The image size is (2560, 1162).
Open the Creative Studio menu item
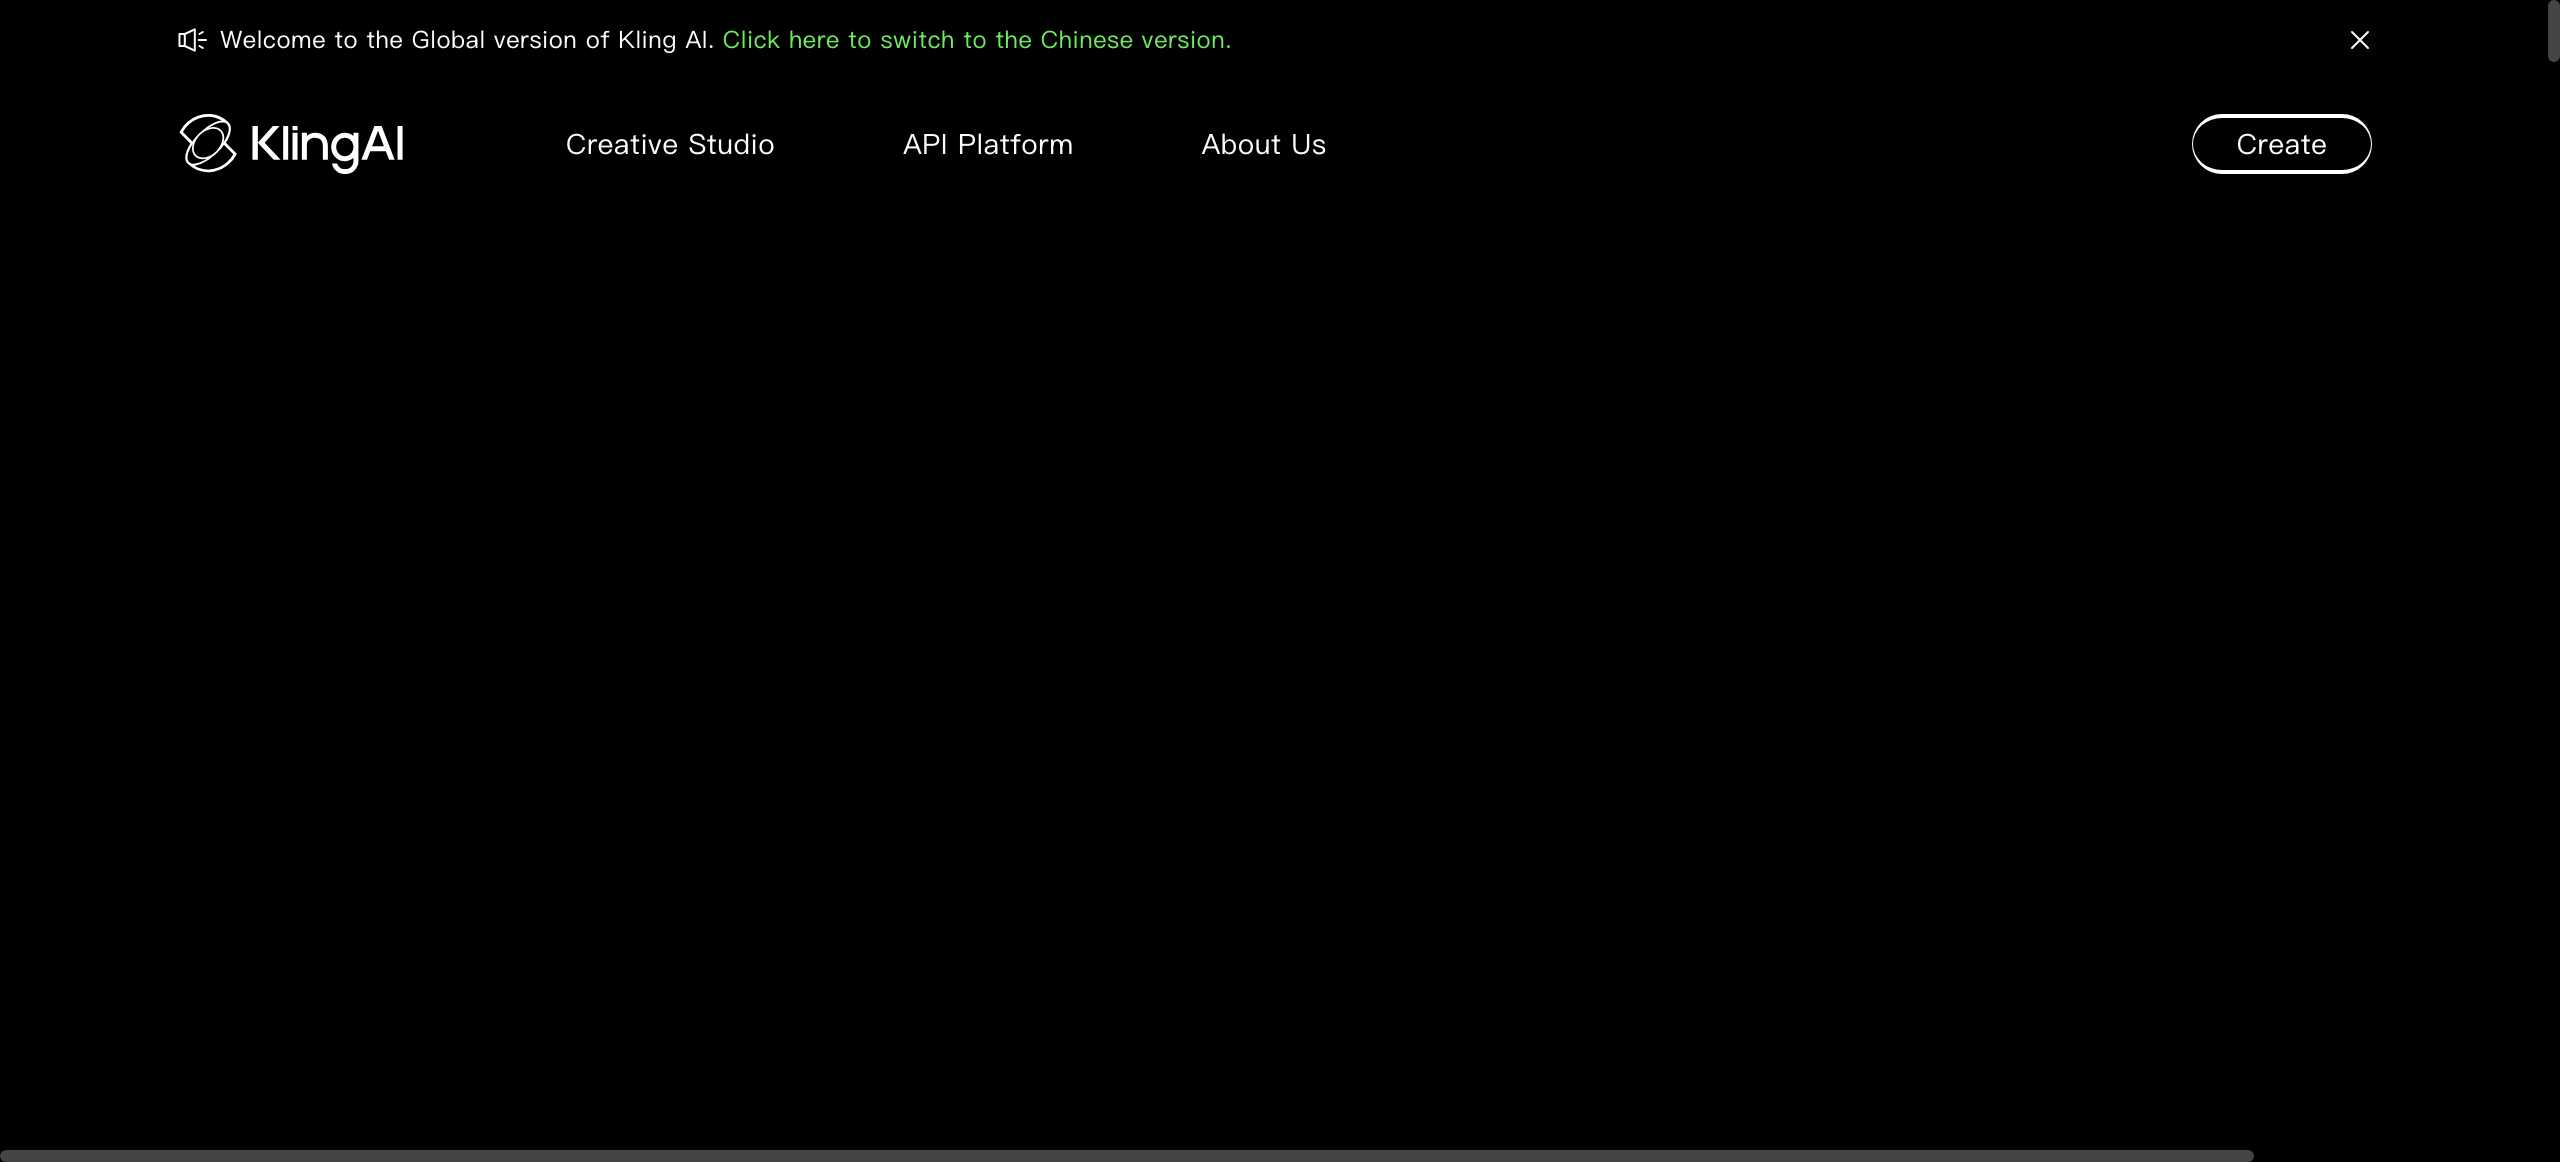pos(669,144)
